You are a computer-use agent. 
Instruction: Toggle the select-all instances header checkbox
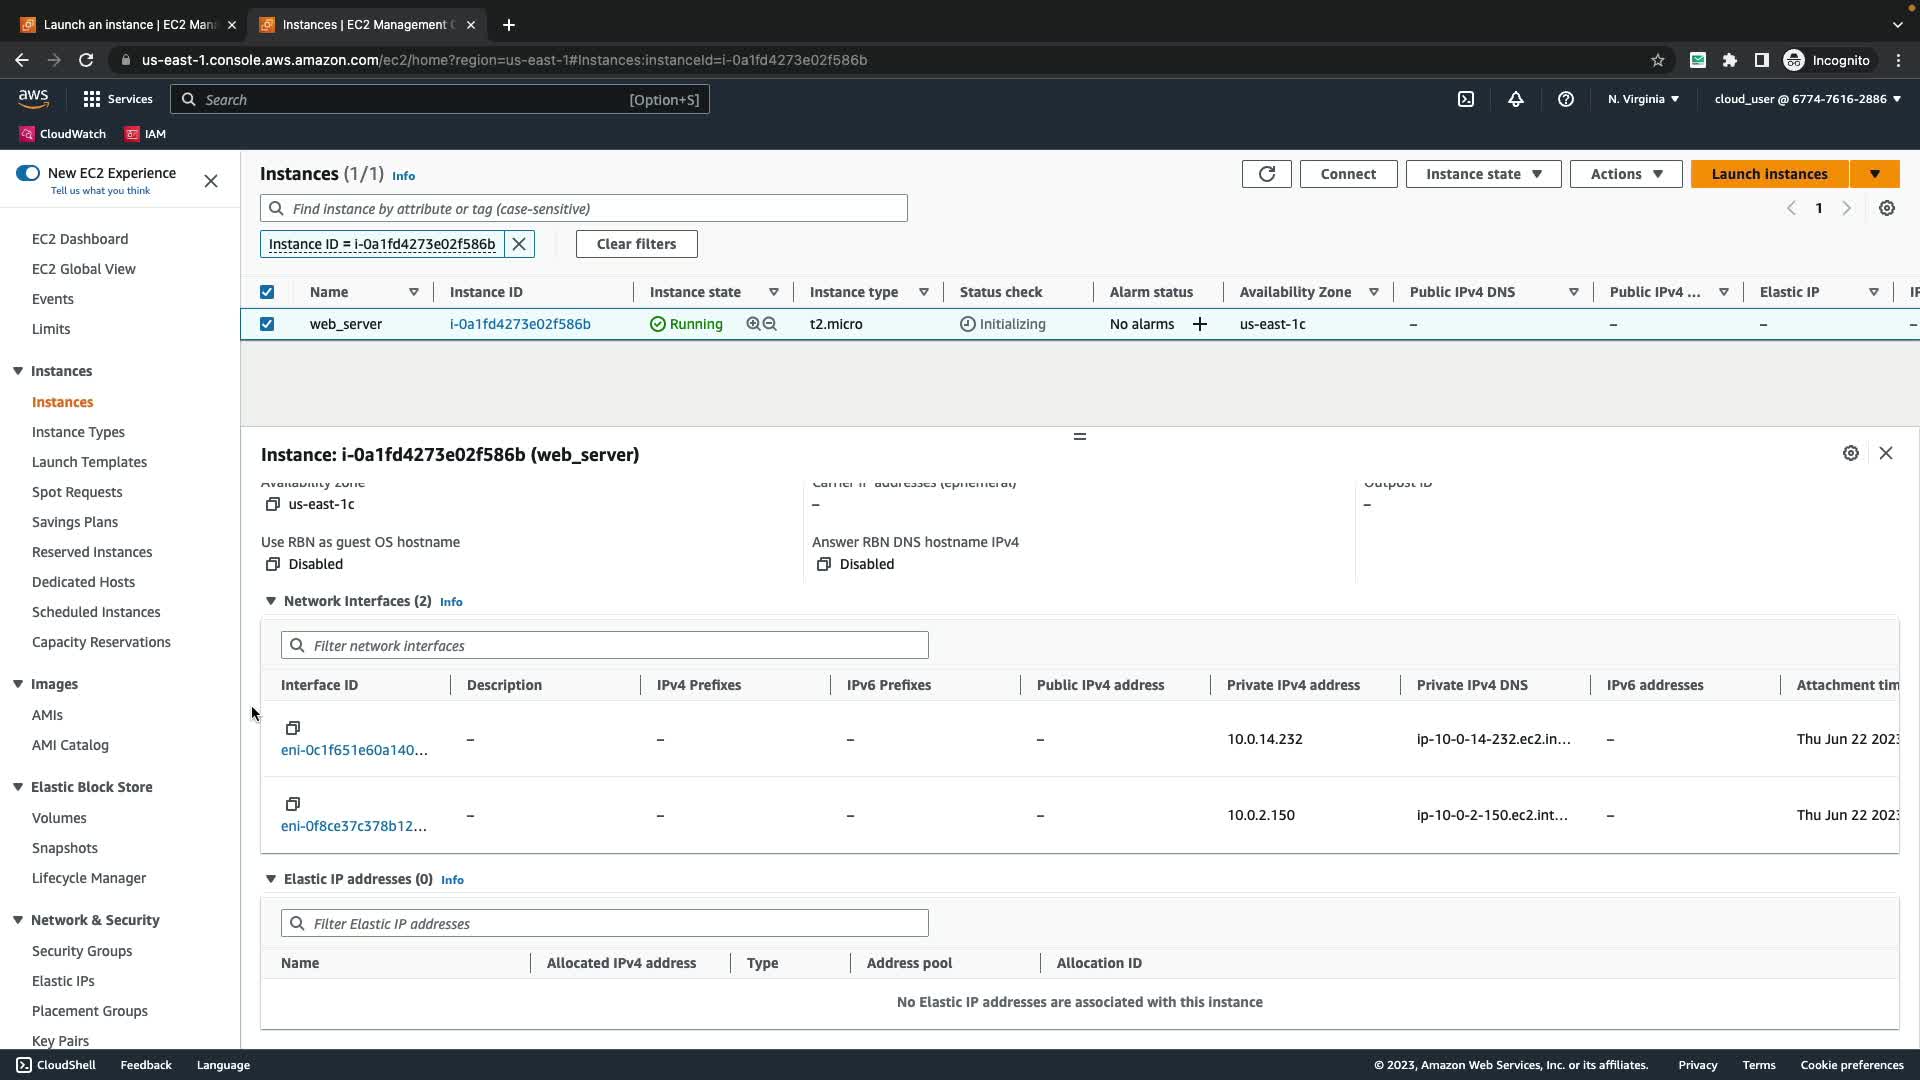click(x=267, y=292)
